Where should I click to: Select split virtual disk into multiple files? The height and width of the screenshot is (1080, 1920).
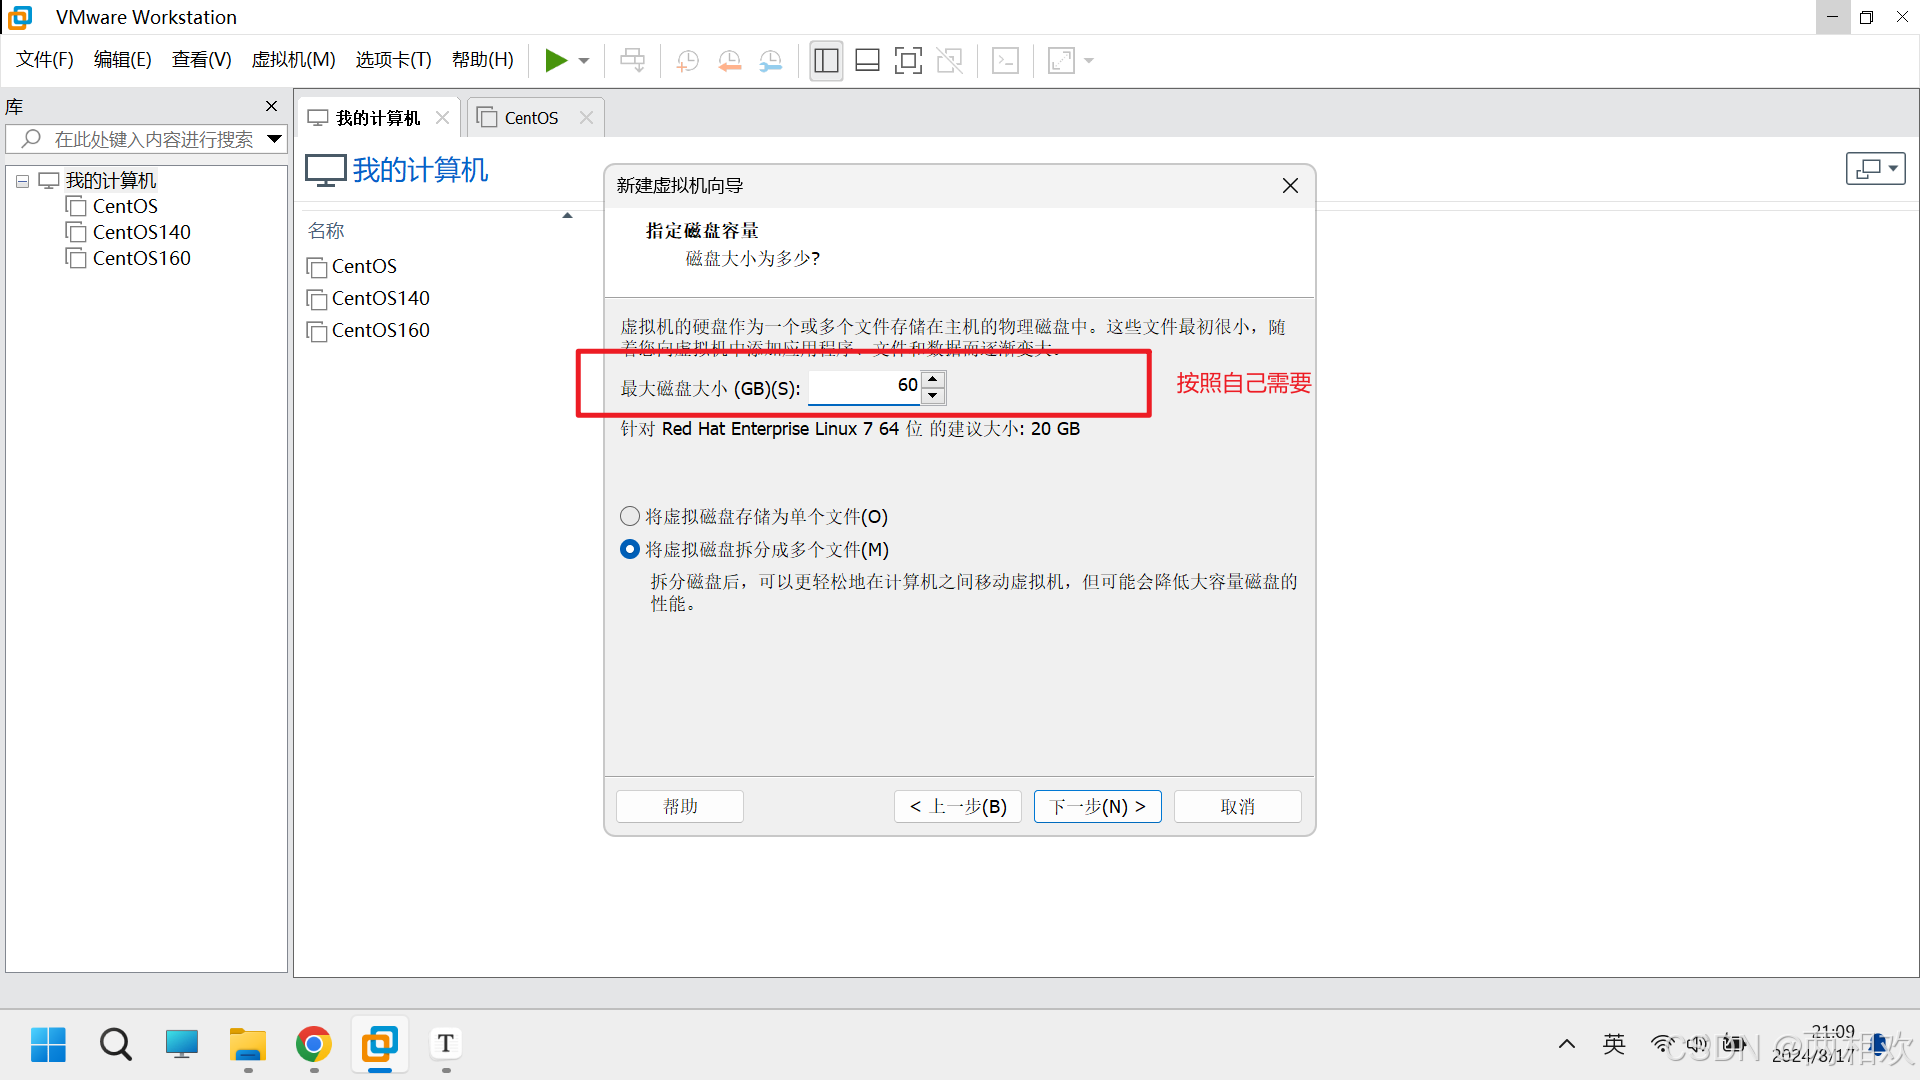coord(630,550)
